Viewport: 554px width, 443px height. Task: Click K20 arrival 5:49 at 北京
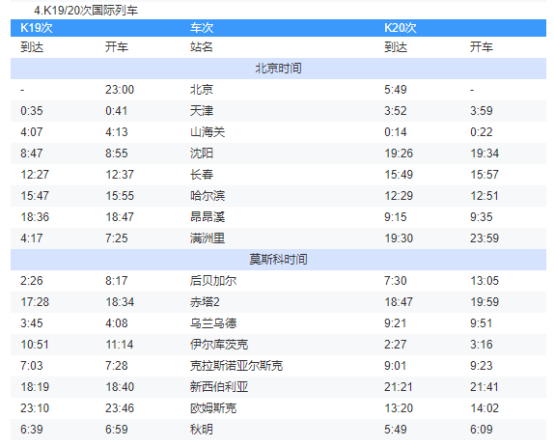tap(395, 89)
